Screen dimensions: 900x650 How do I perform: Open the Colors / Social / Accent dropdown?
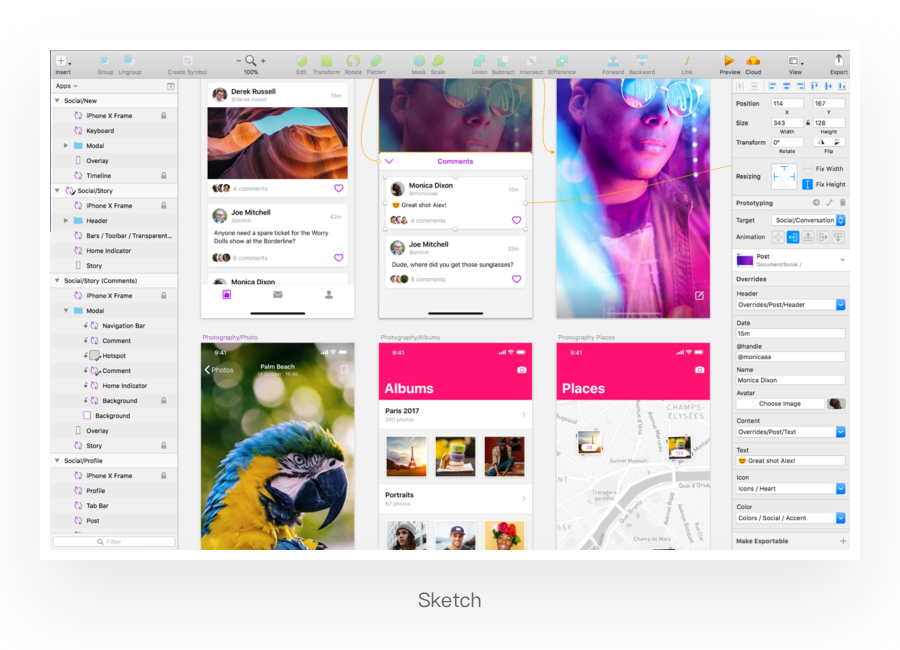pos(790,518)
